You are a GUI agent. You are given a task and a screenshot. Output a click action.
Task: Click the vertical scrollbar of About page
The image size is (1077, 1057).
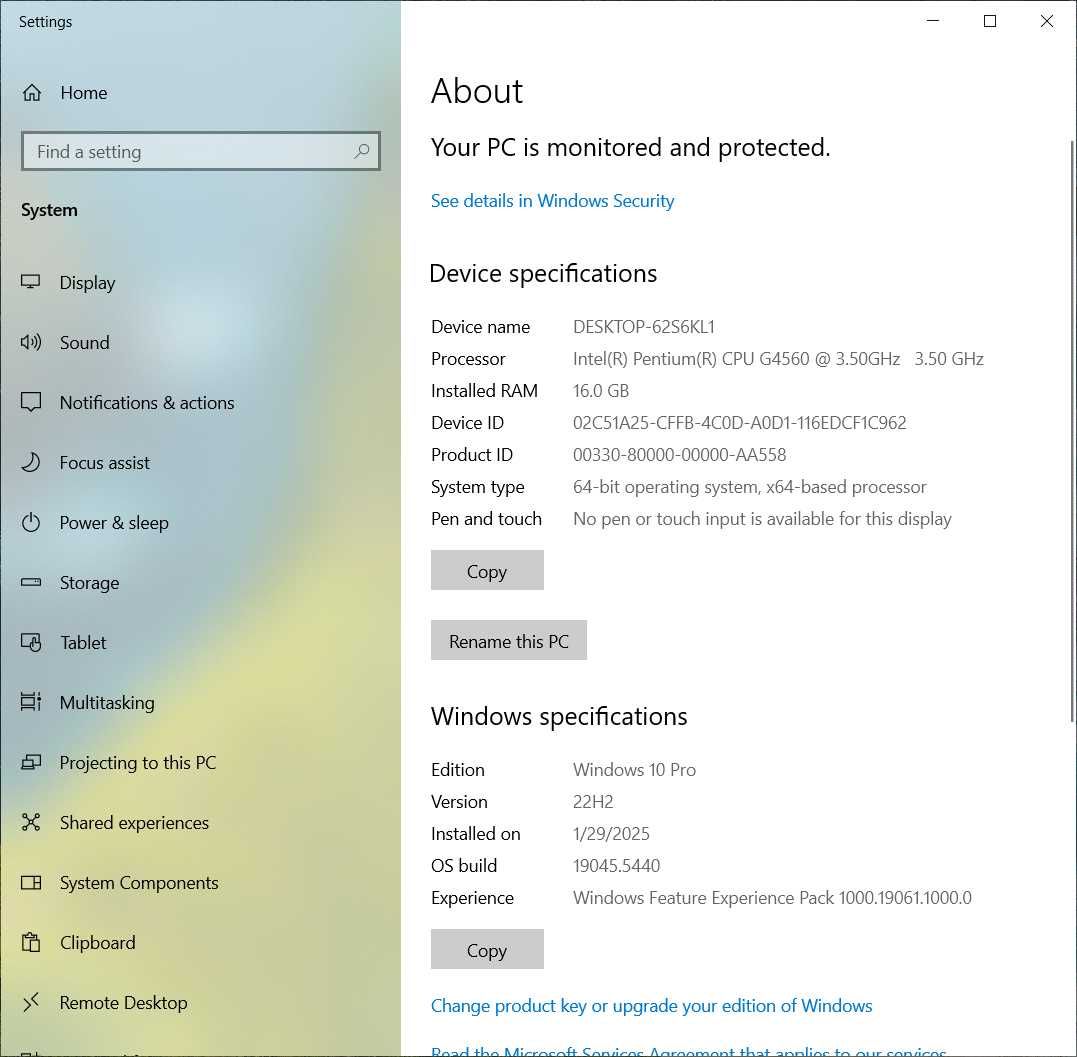pyautogui.click(x=1072, y=431)
